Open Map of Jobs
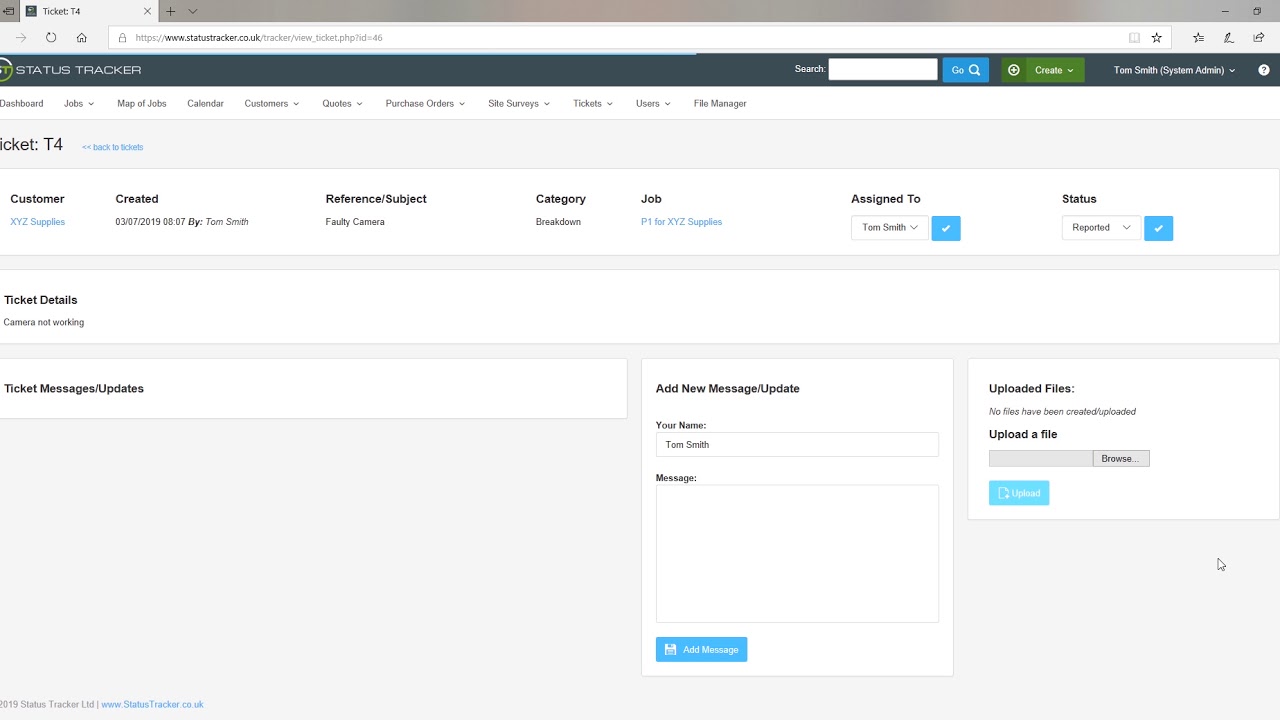The height and width of the screenshot is (720, 1280). click(142, 103)
